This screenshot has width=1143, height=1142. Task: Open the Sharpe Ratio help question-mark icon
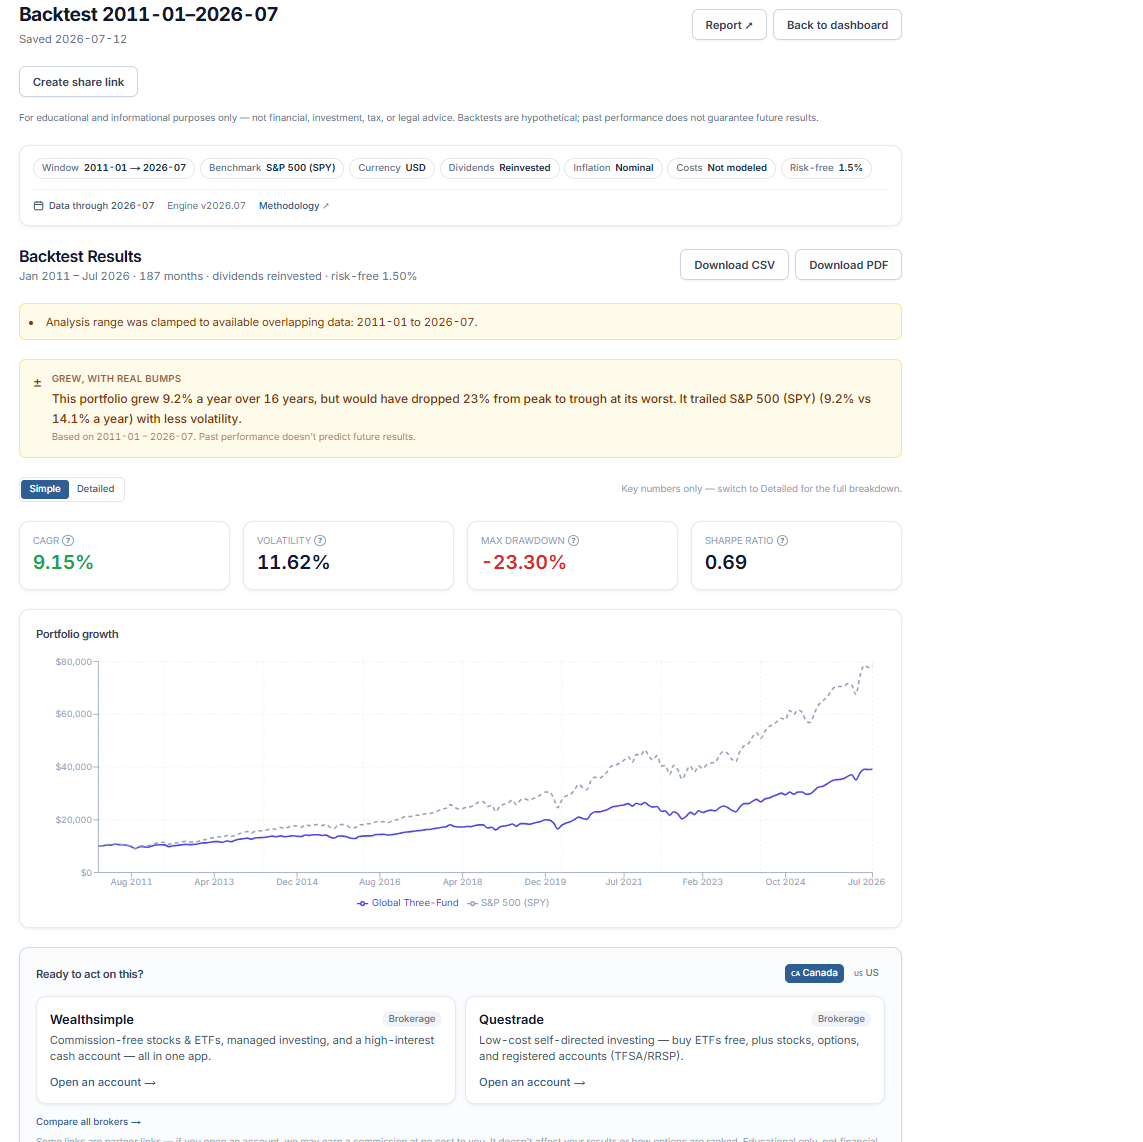click(782, 541)
